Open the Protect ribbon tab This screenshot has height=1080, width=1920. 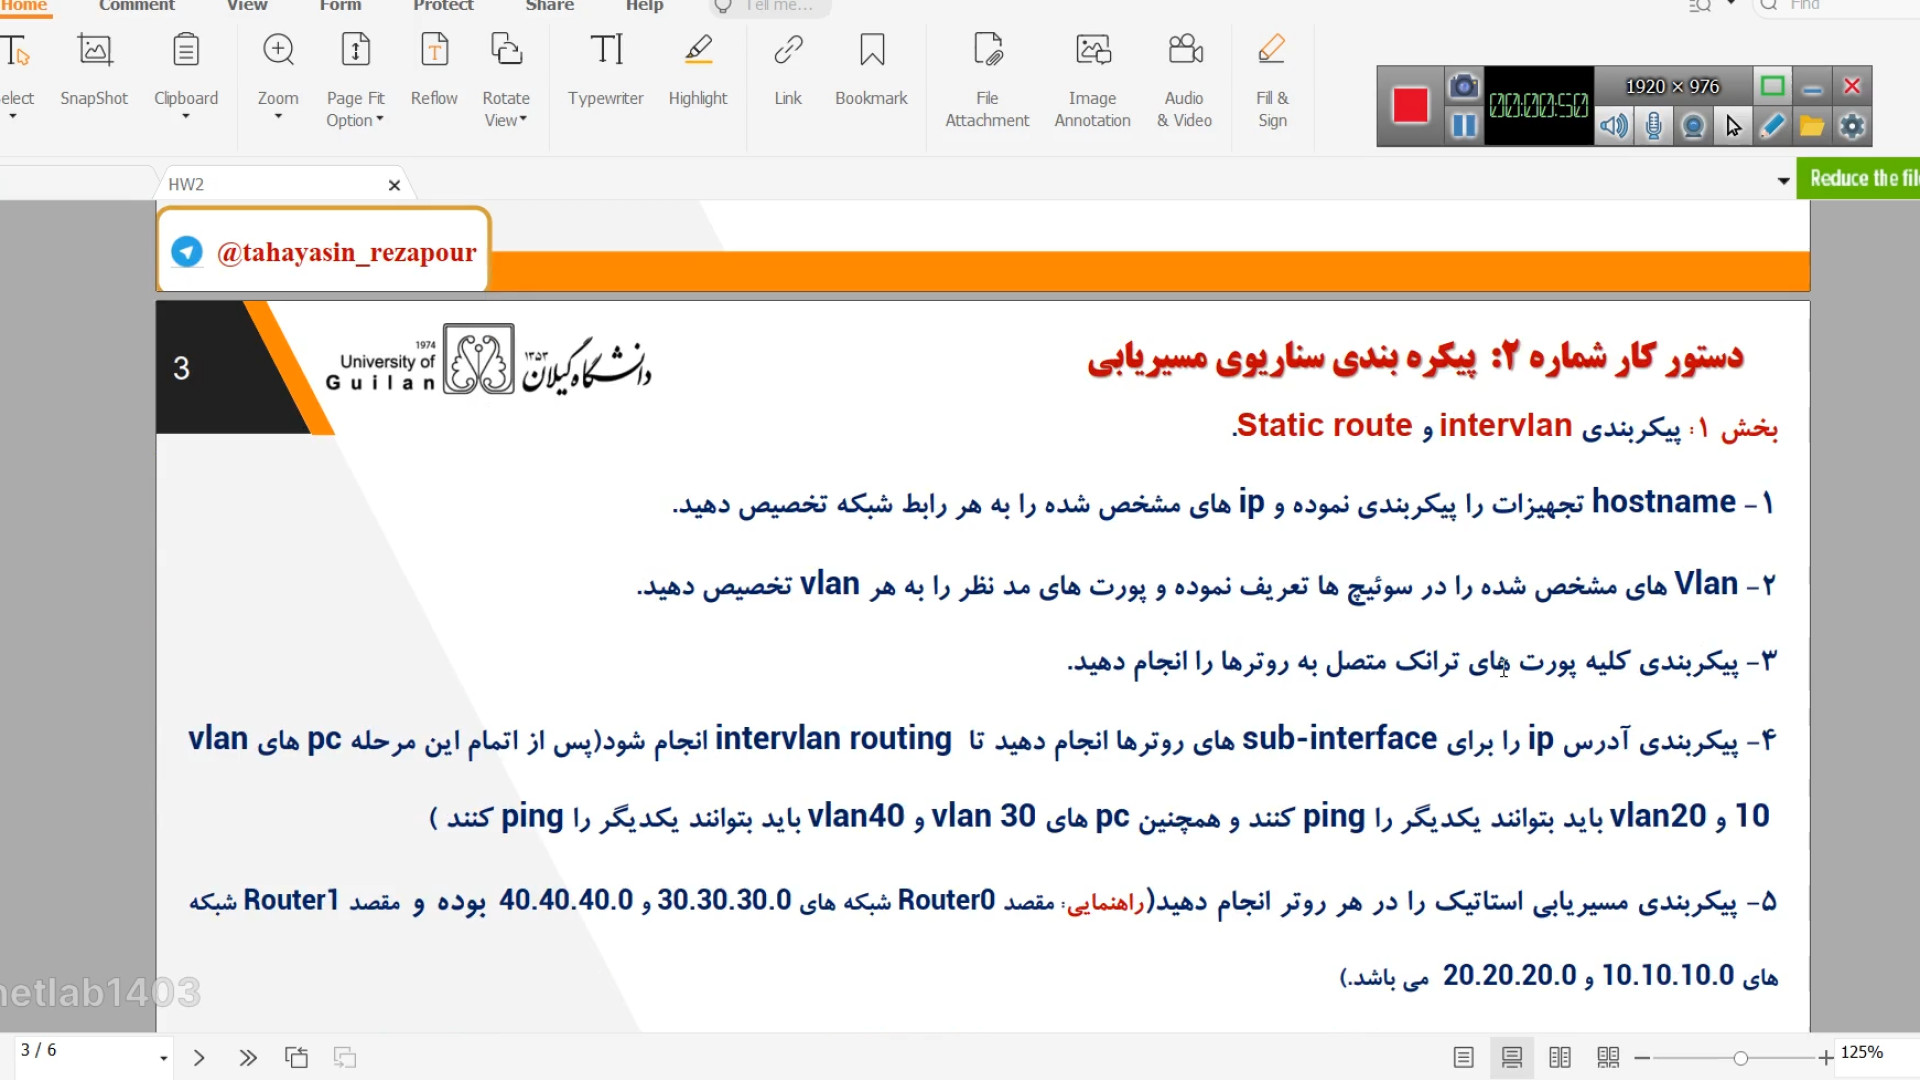(443, 6)
